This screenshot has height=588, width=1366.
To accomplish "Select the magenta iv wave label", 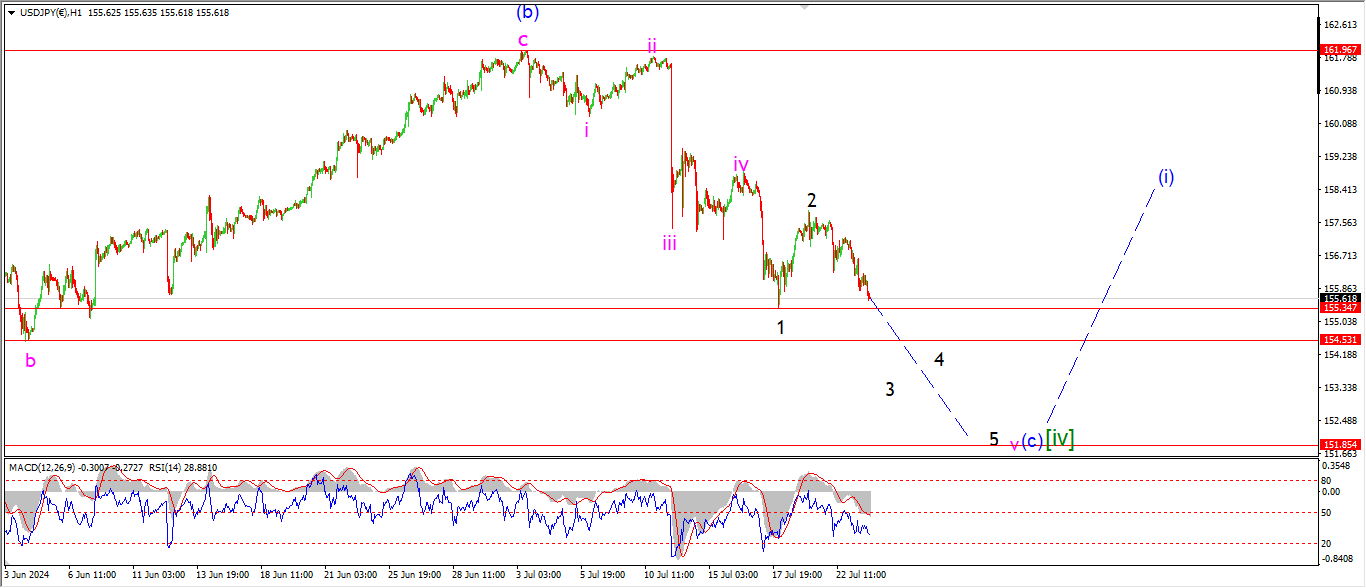I will pos(740,164).
